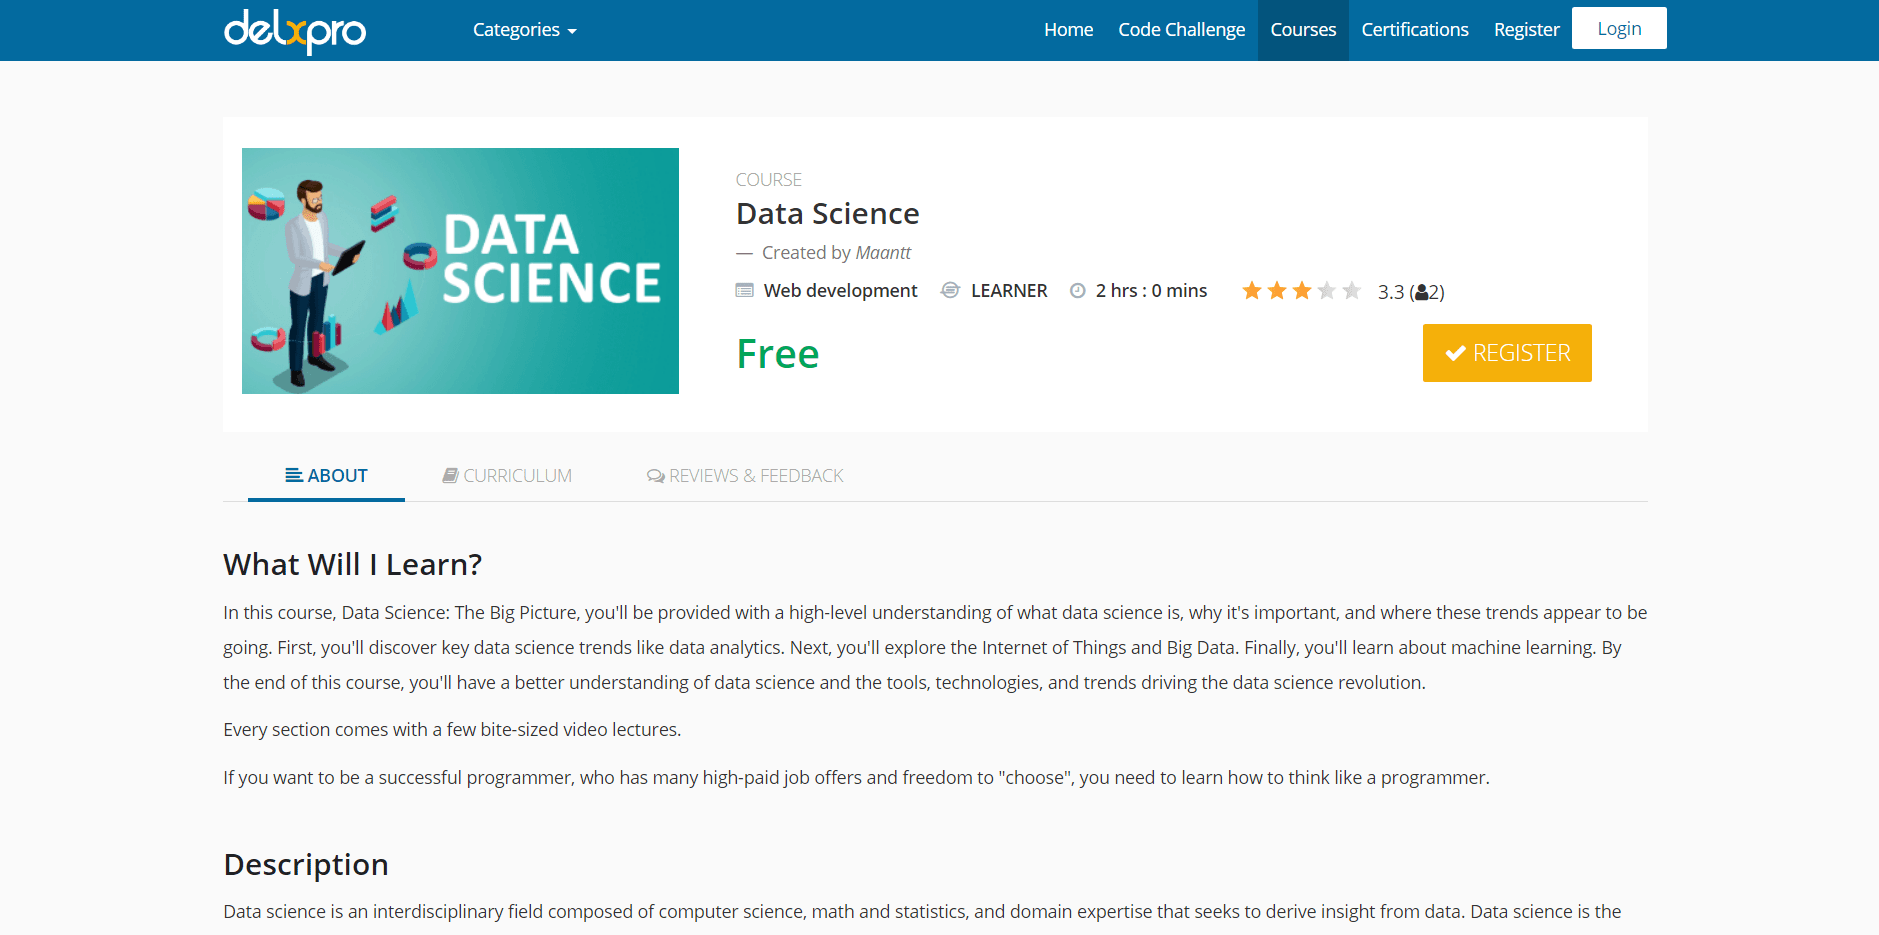This screenshot has width=1879, height=935.
Task: Open Certifications from the navbar
Action: click(1414, 30)
